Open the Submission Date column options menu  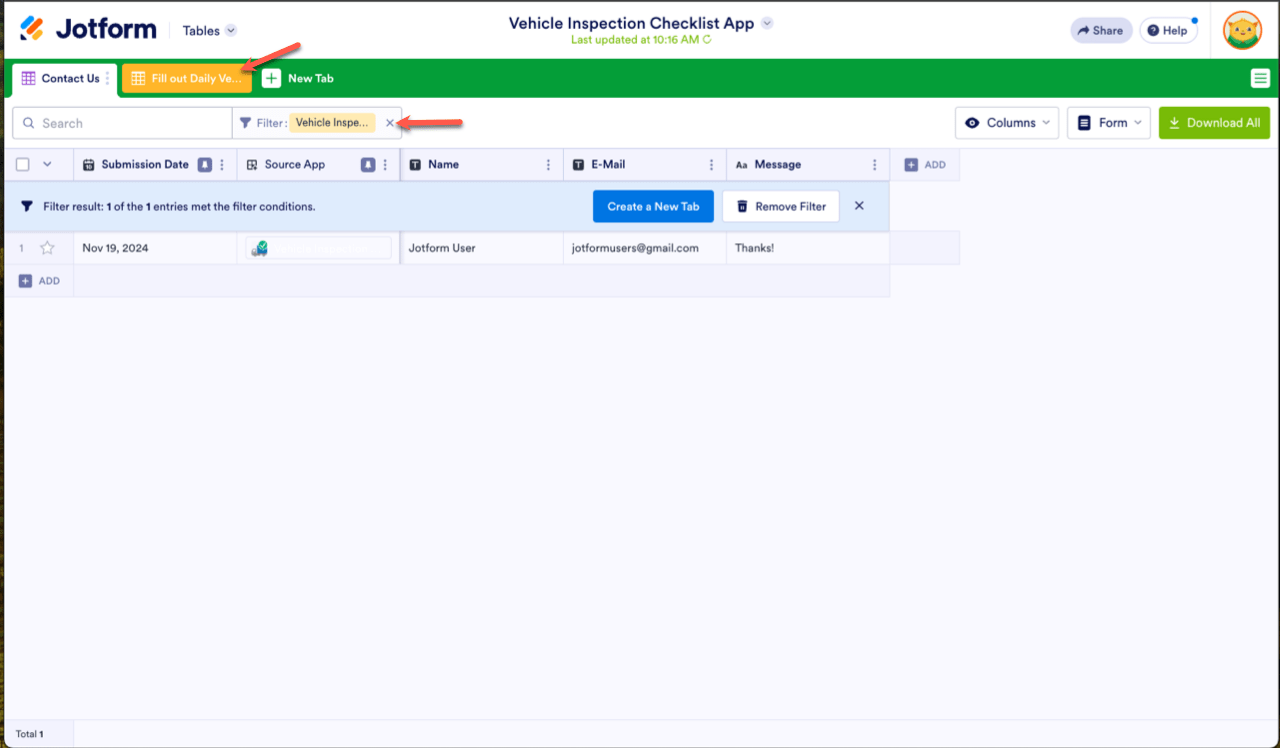click(222, 165)
